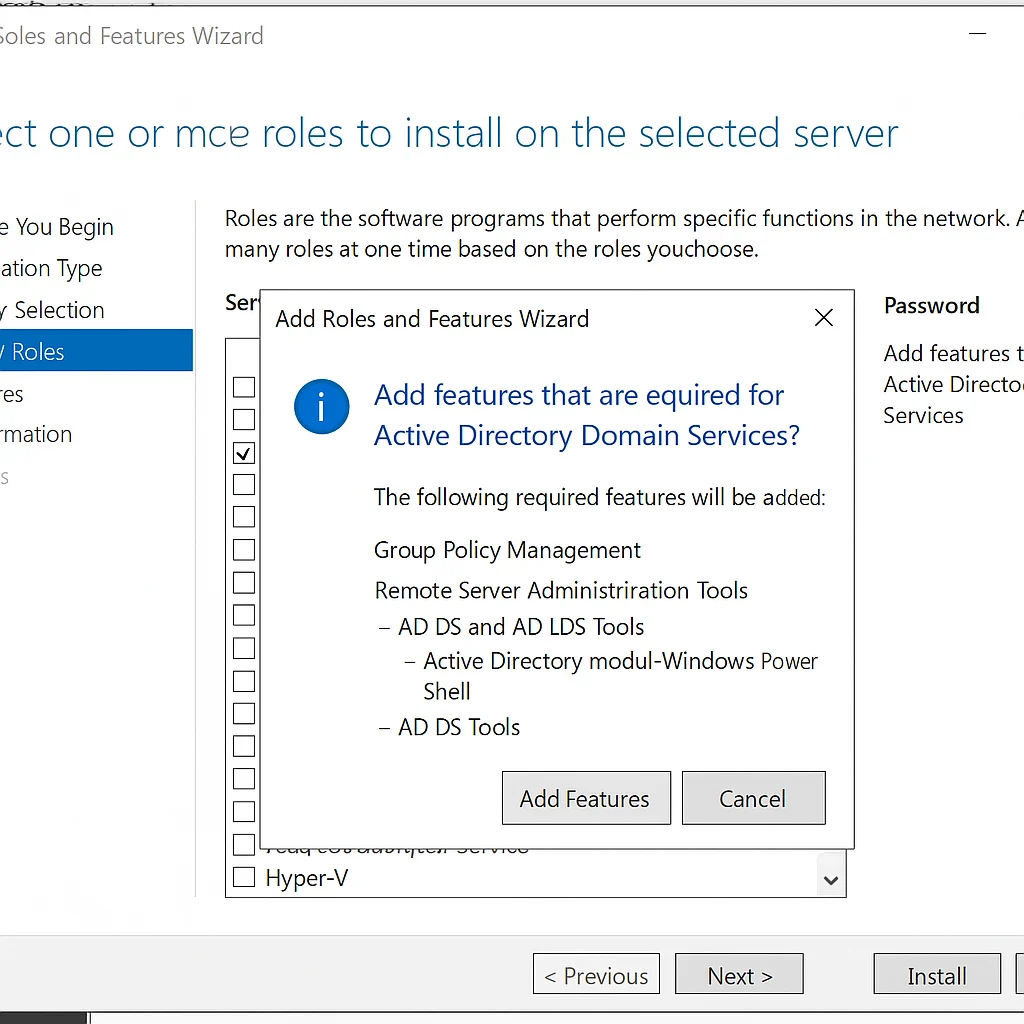The width and height of the screenshot is (1024, 1024).
Task: Open the Installation Type step
Action: click(x=51, y=268)
